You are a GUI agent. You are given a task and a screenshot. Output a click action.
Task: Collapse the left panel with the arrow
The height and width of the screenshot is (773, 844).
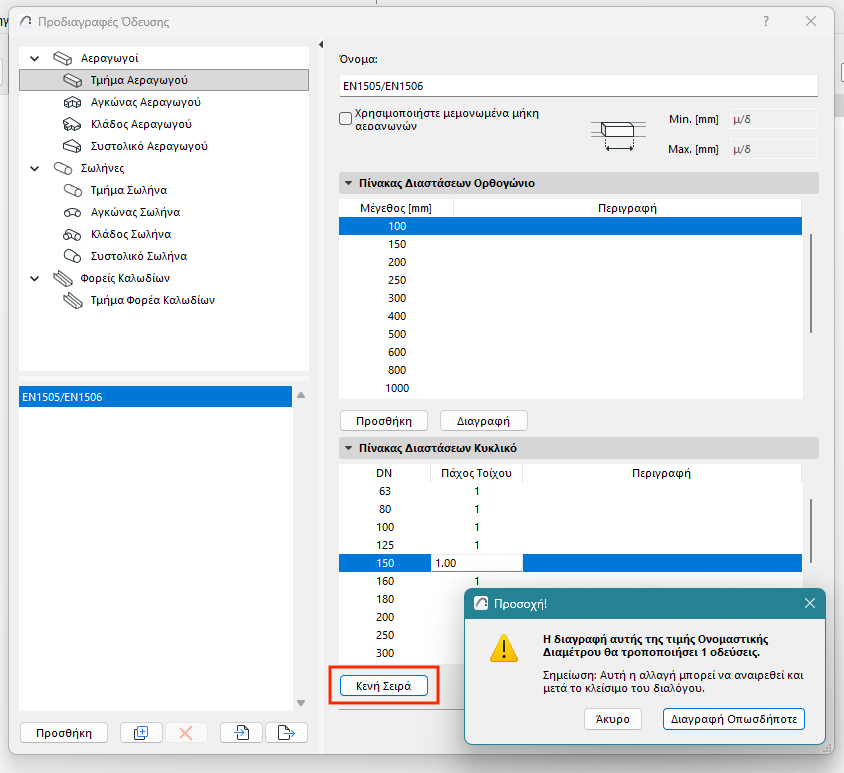pos(321,45)
